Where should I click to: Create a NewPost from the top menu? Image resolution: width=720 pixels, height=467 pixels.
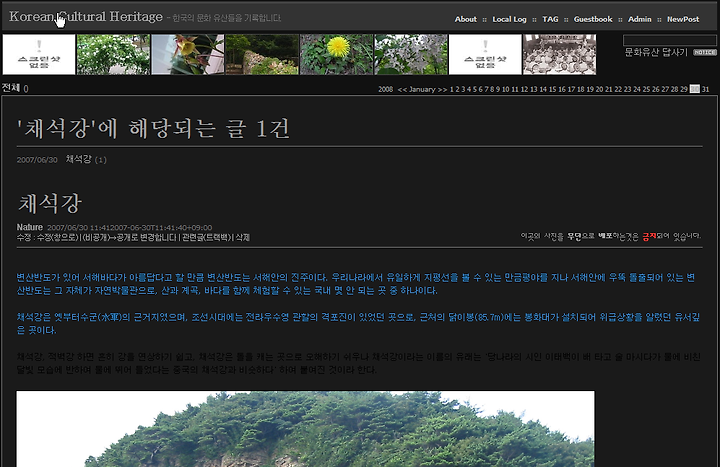click(x=682, y=19)
